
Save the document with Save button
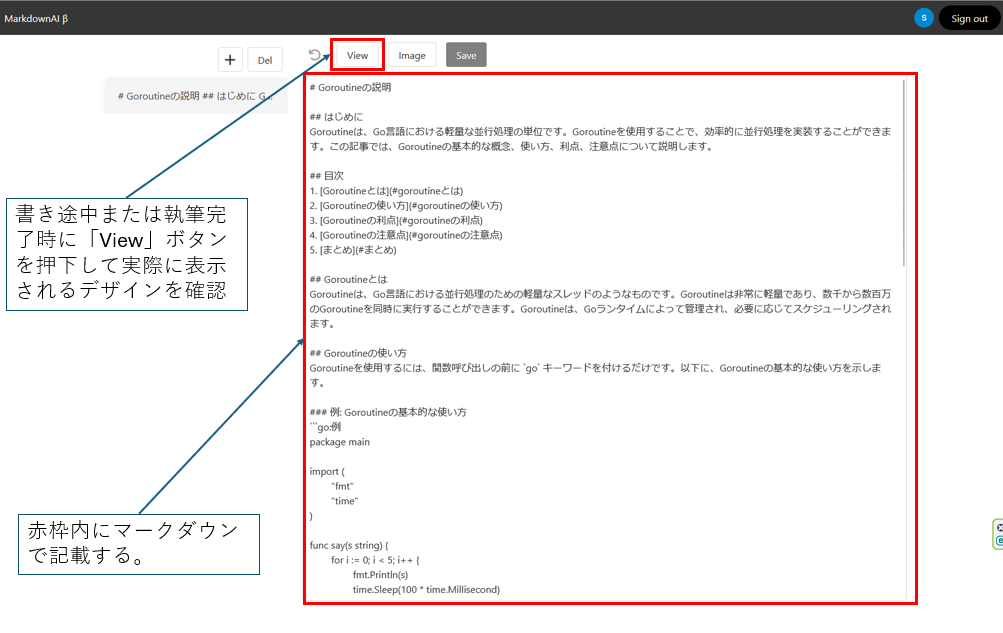(x=466, y=56)
